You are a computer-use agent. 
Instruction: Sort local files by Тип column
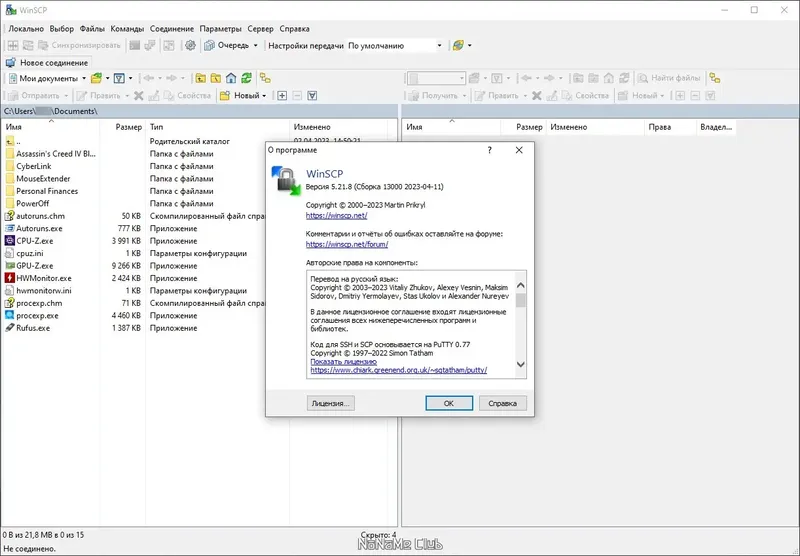[x=217, y=127]
